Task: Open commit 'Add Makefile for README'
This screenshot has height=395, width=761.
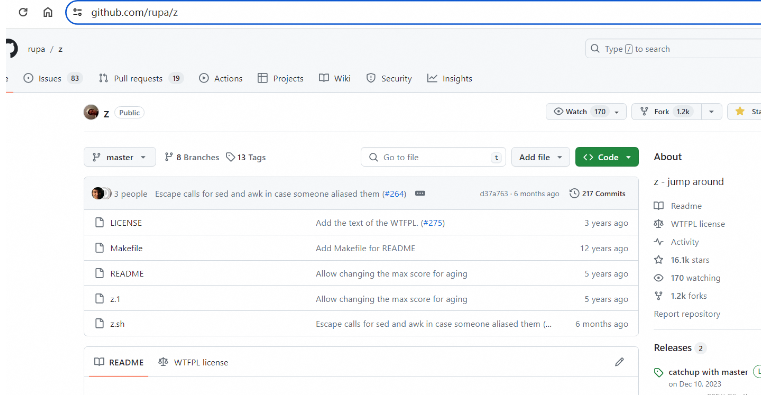Action: (x=365, y=248)
